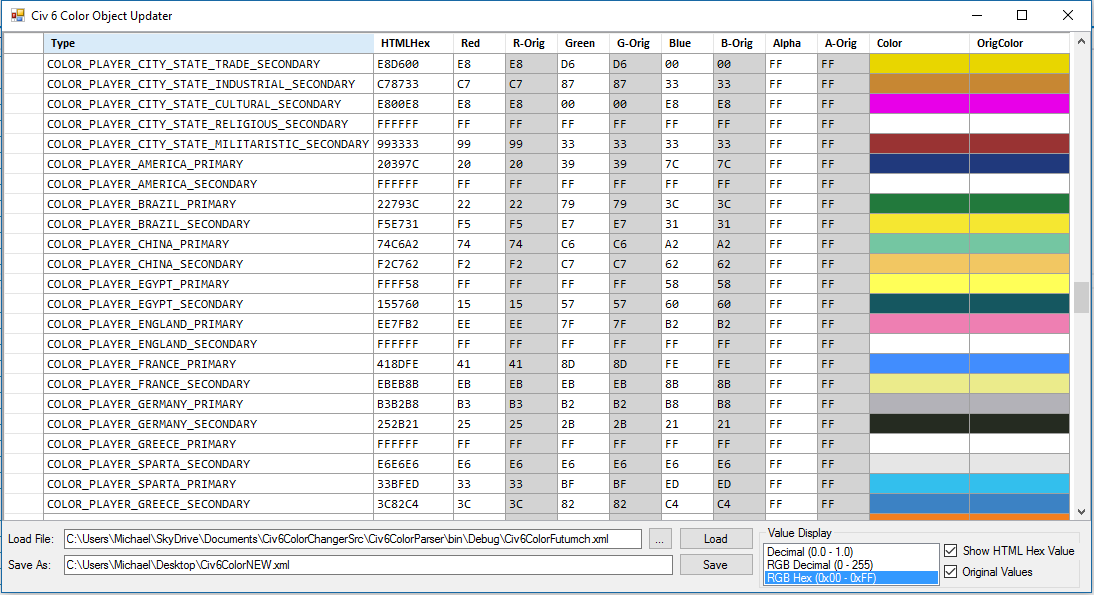Select COLOR_PLAYER_BRAZIL_SECONDARY type cell
The image size is (1094, 595).
208,224
